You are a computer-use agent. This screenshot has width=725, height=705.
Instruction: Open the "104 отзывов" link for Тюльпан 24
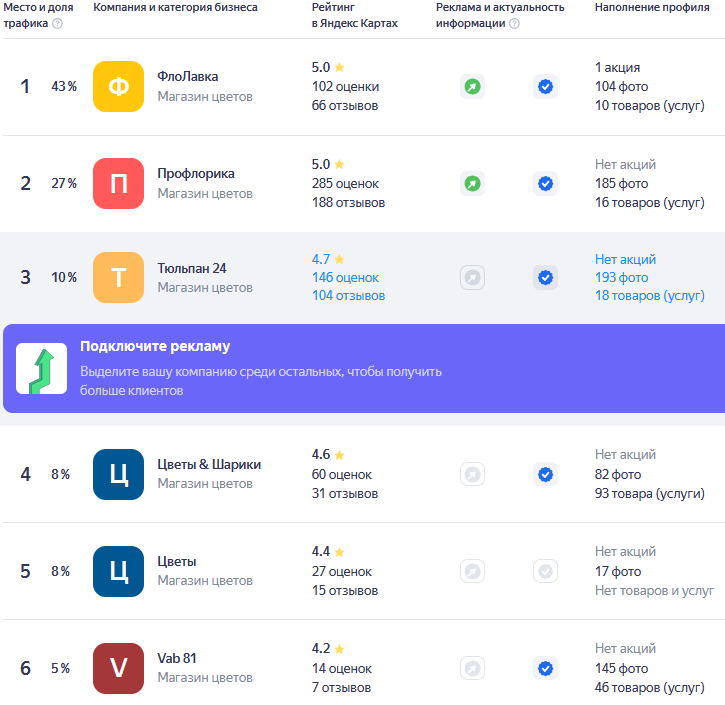pyautogui.click(x=348, y=296)
